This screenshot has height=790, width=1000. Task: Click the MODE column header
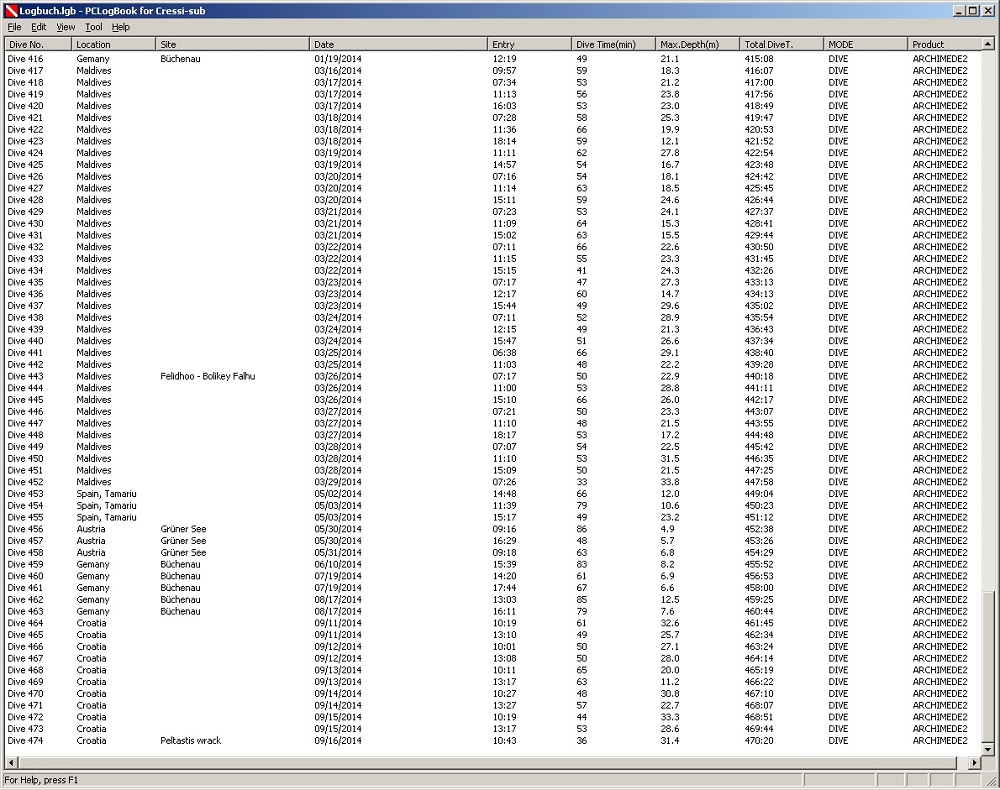[865, 44]
